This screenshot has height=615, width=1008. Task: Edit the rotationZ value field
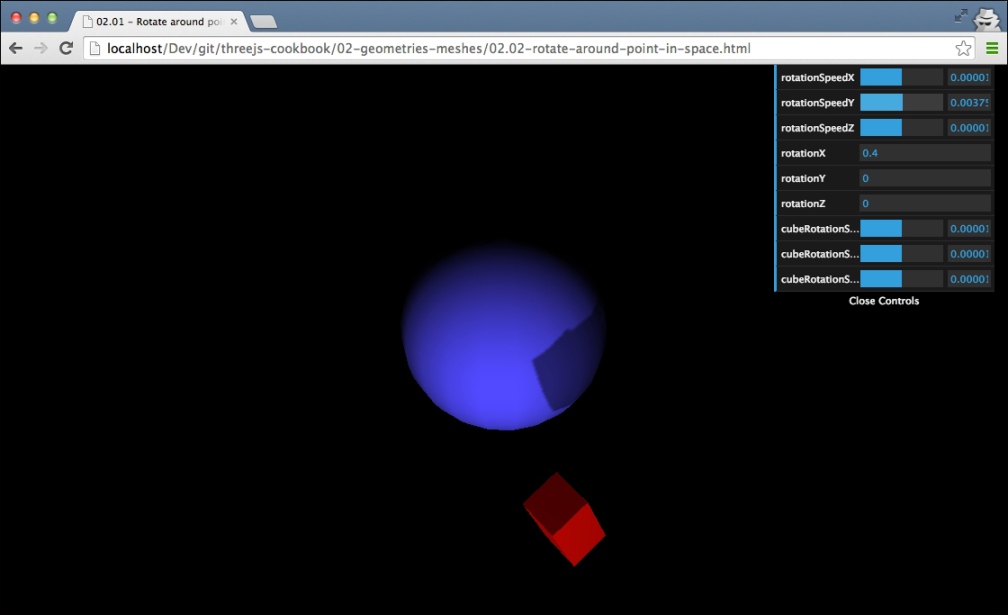point(925,203)
